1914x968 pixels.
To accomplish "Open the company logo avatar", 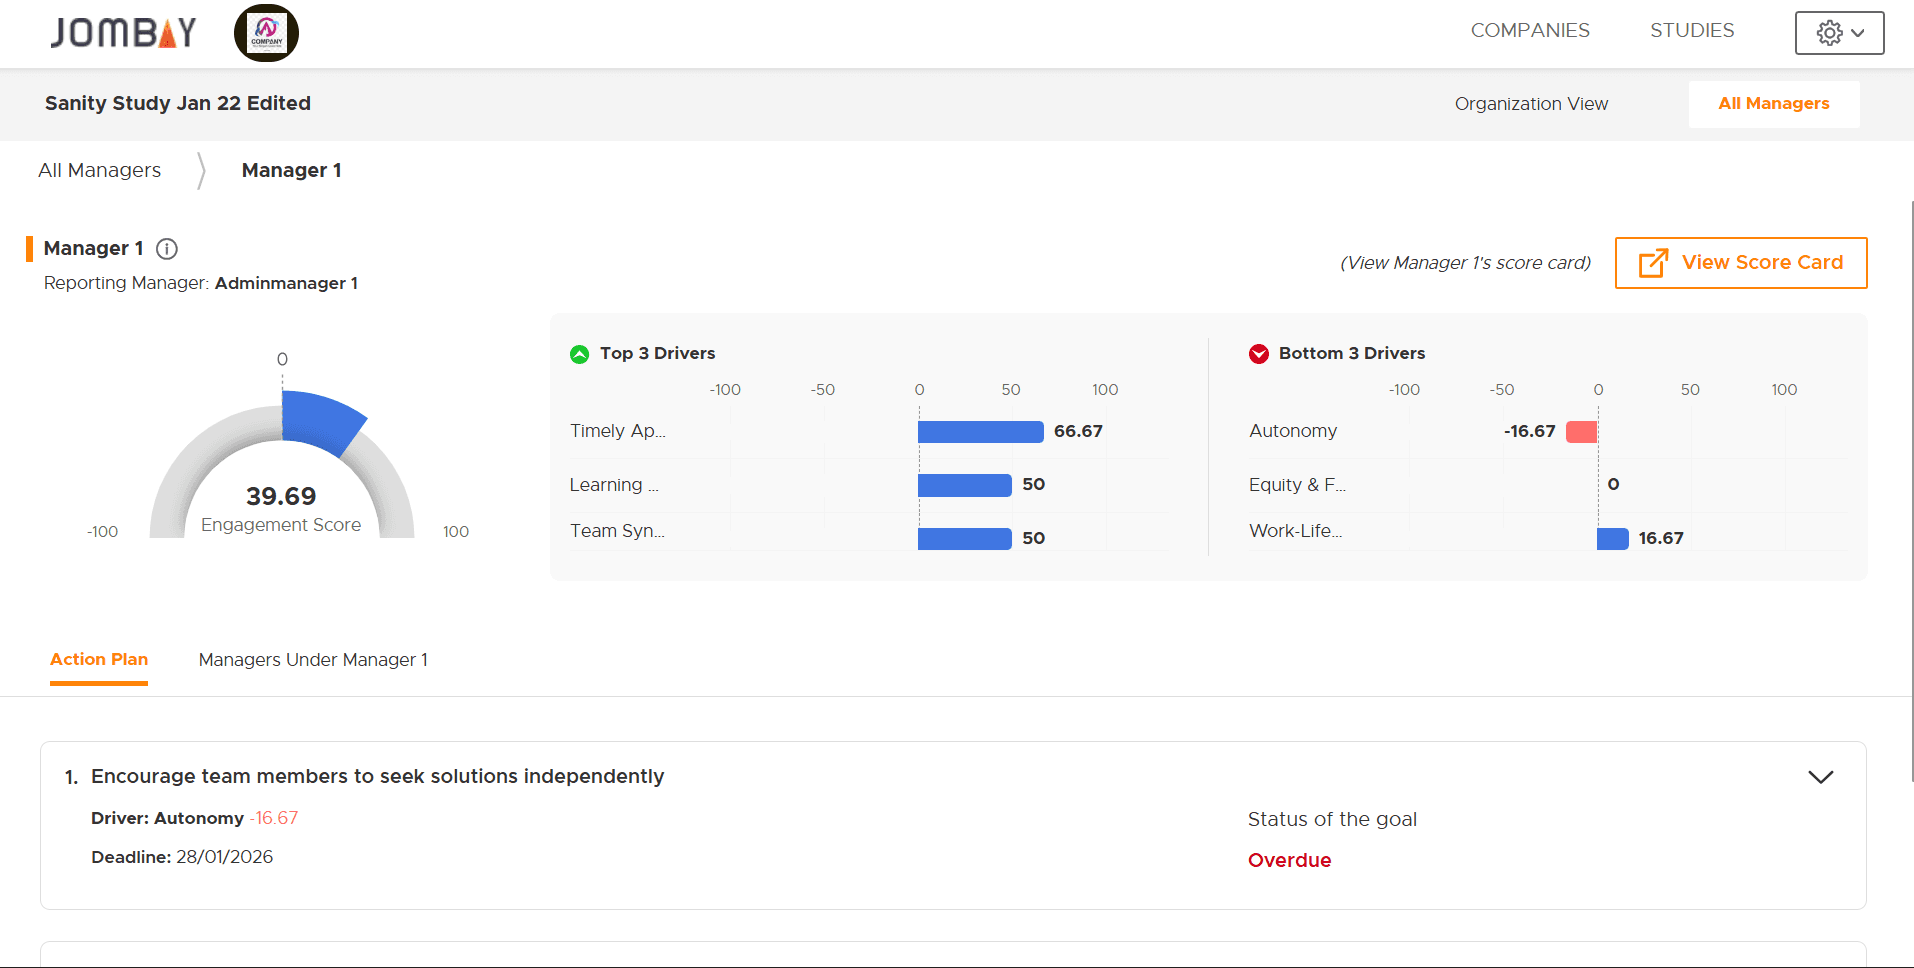I will tap(265, 32).
